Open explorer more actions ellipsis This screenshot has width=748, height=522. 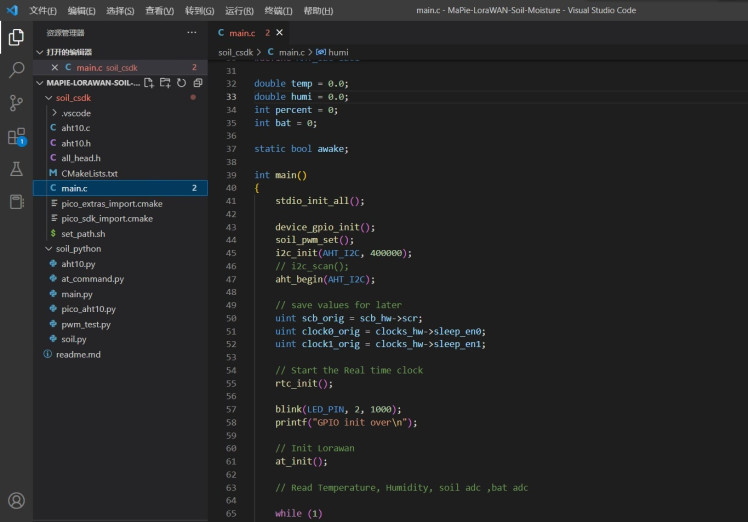coord(192,32)
